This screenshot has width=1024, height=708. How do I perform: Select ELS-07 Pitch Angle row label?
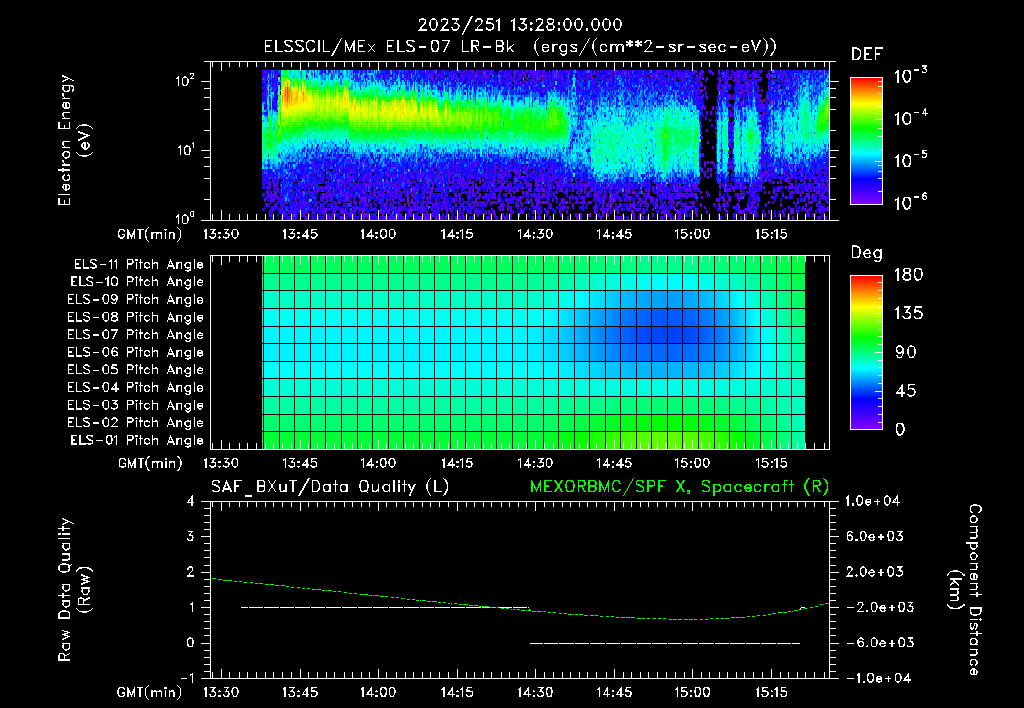point(136,334)
